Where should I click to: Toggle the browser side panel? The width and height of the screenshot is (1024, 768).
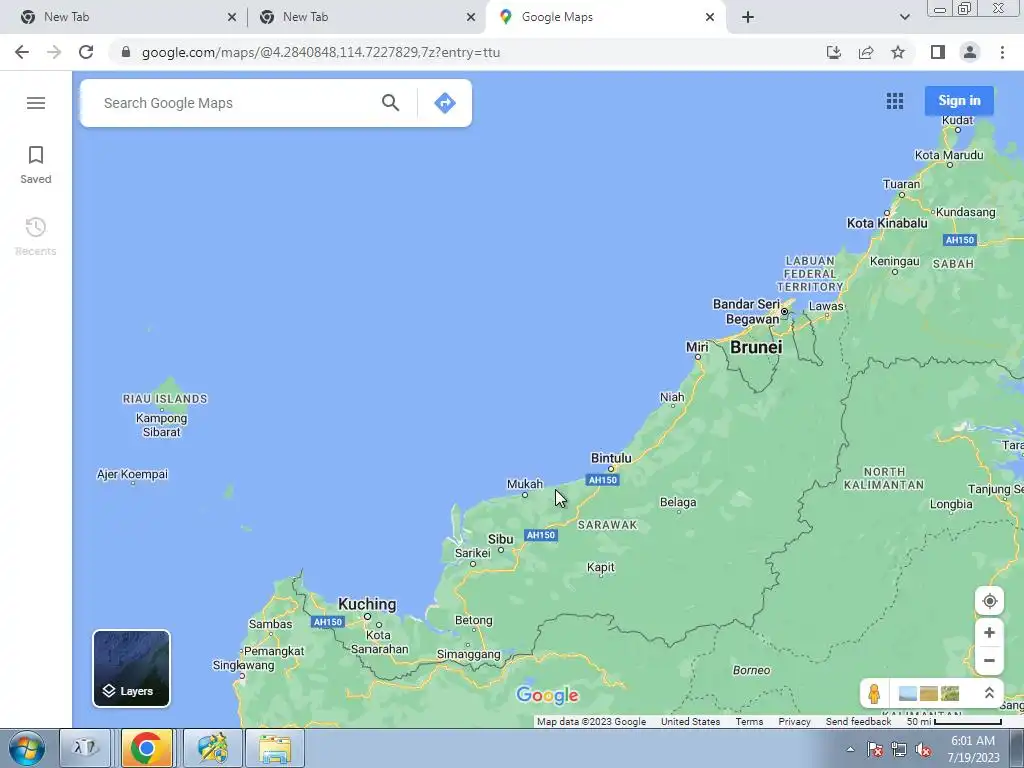pyautogui.click(x=938, y=52)
